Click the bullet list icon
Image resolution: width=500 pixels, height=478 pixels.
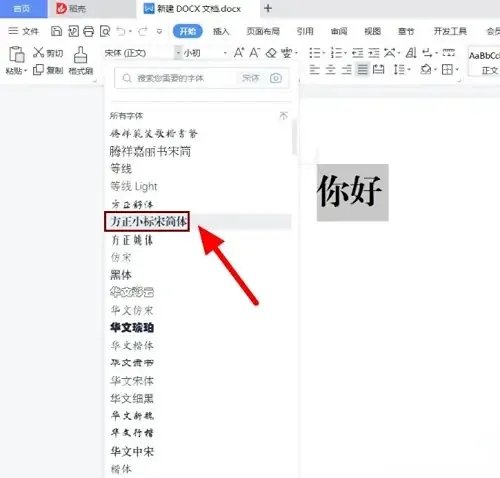[314, 53]
